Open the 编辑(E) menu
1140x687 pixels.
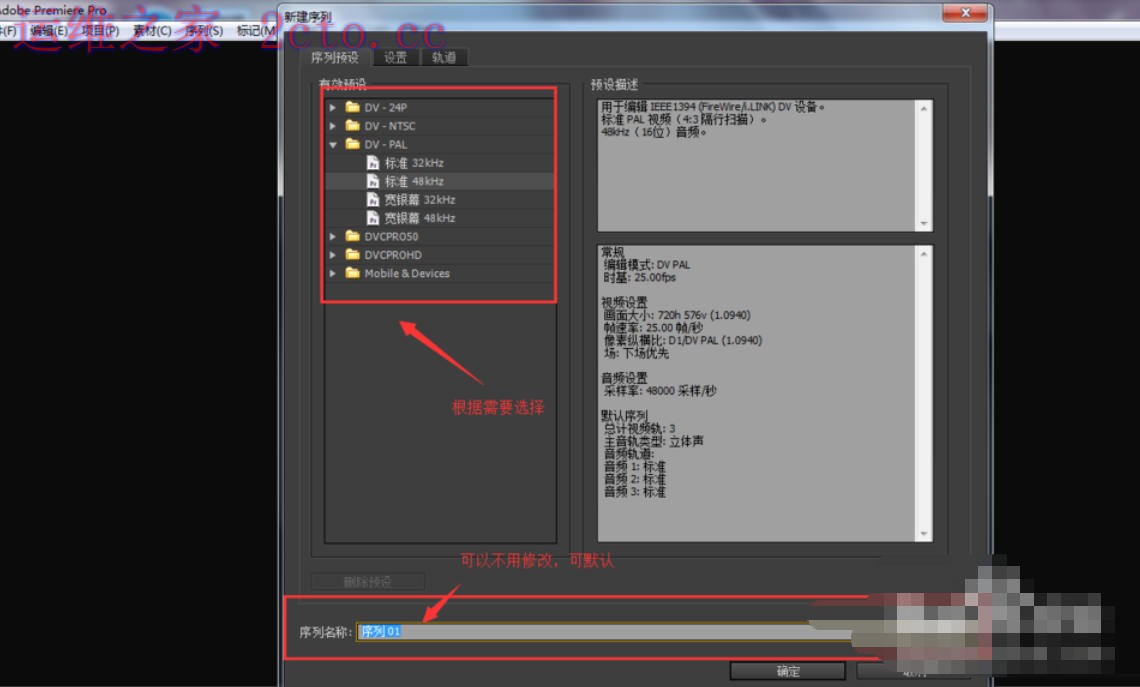49,31
